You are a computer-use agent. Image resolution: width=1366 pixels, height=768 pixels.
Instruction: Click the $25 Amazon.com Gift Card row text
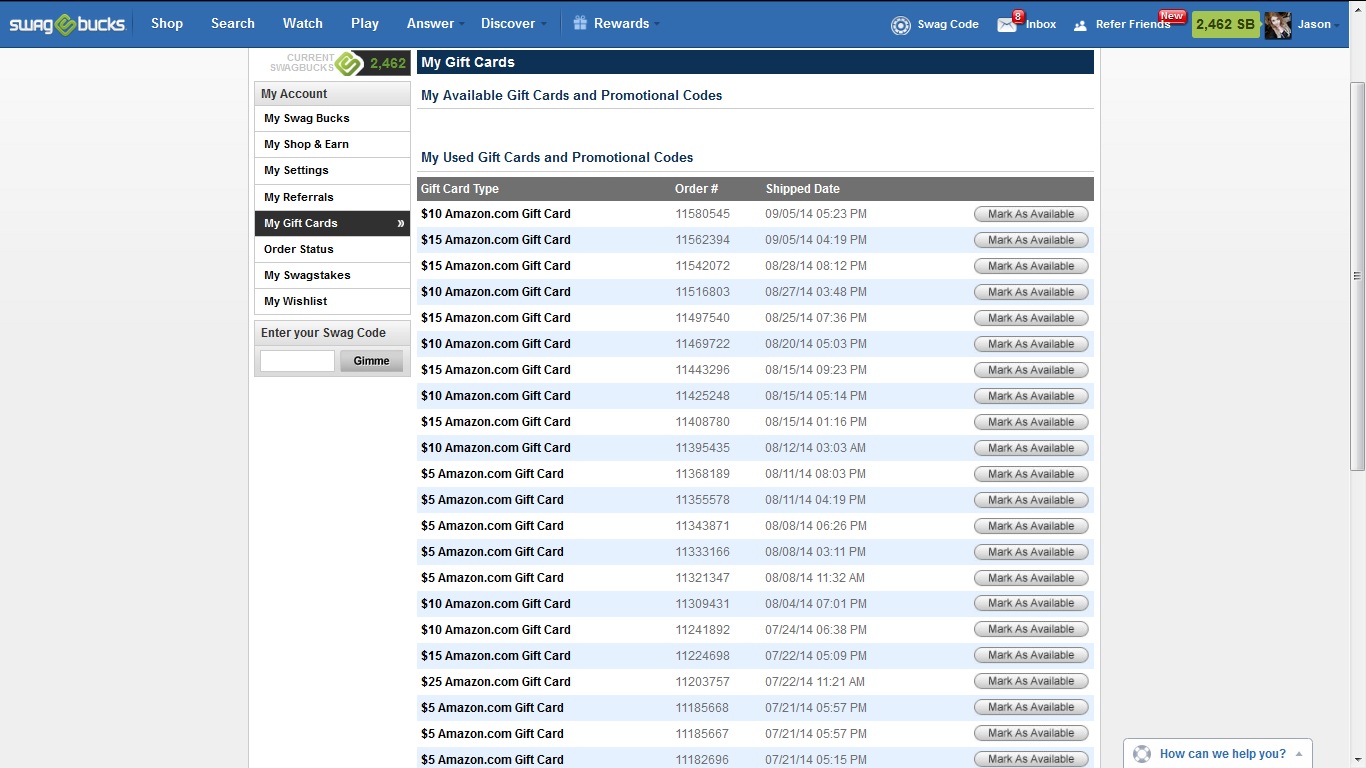point(496,682)
